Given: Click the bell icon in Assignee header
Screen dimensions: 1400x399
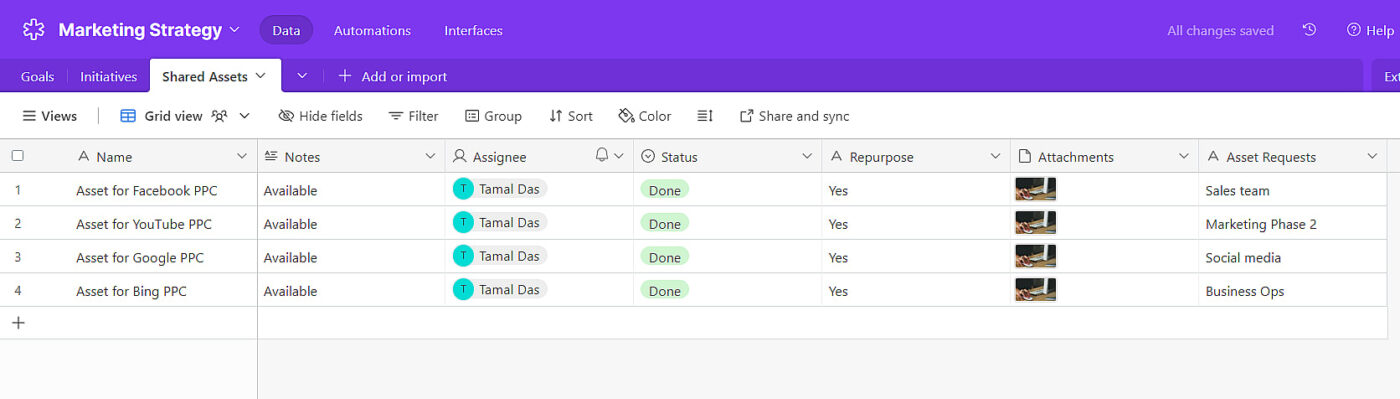Looking at the screenshot, I should [602, 156].
